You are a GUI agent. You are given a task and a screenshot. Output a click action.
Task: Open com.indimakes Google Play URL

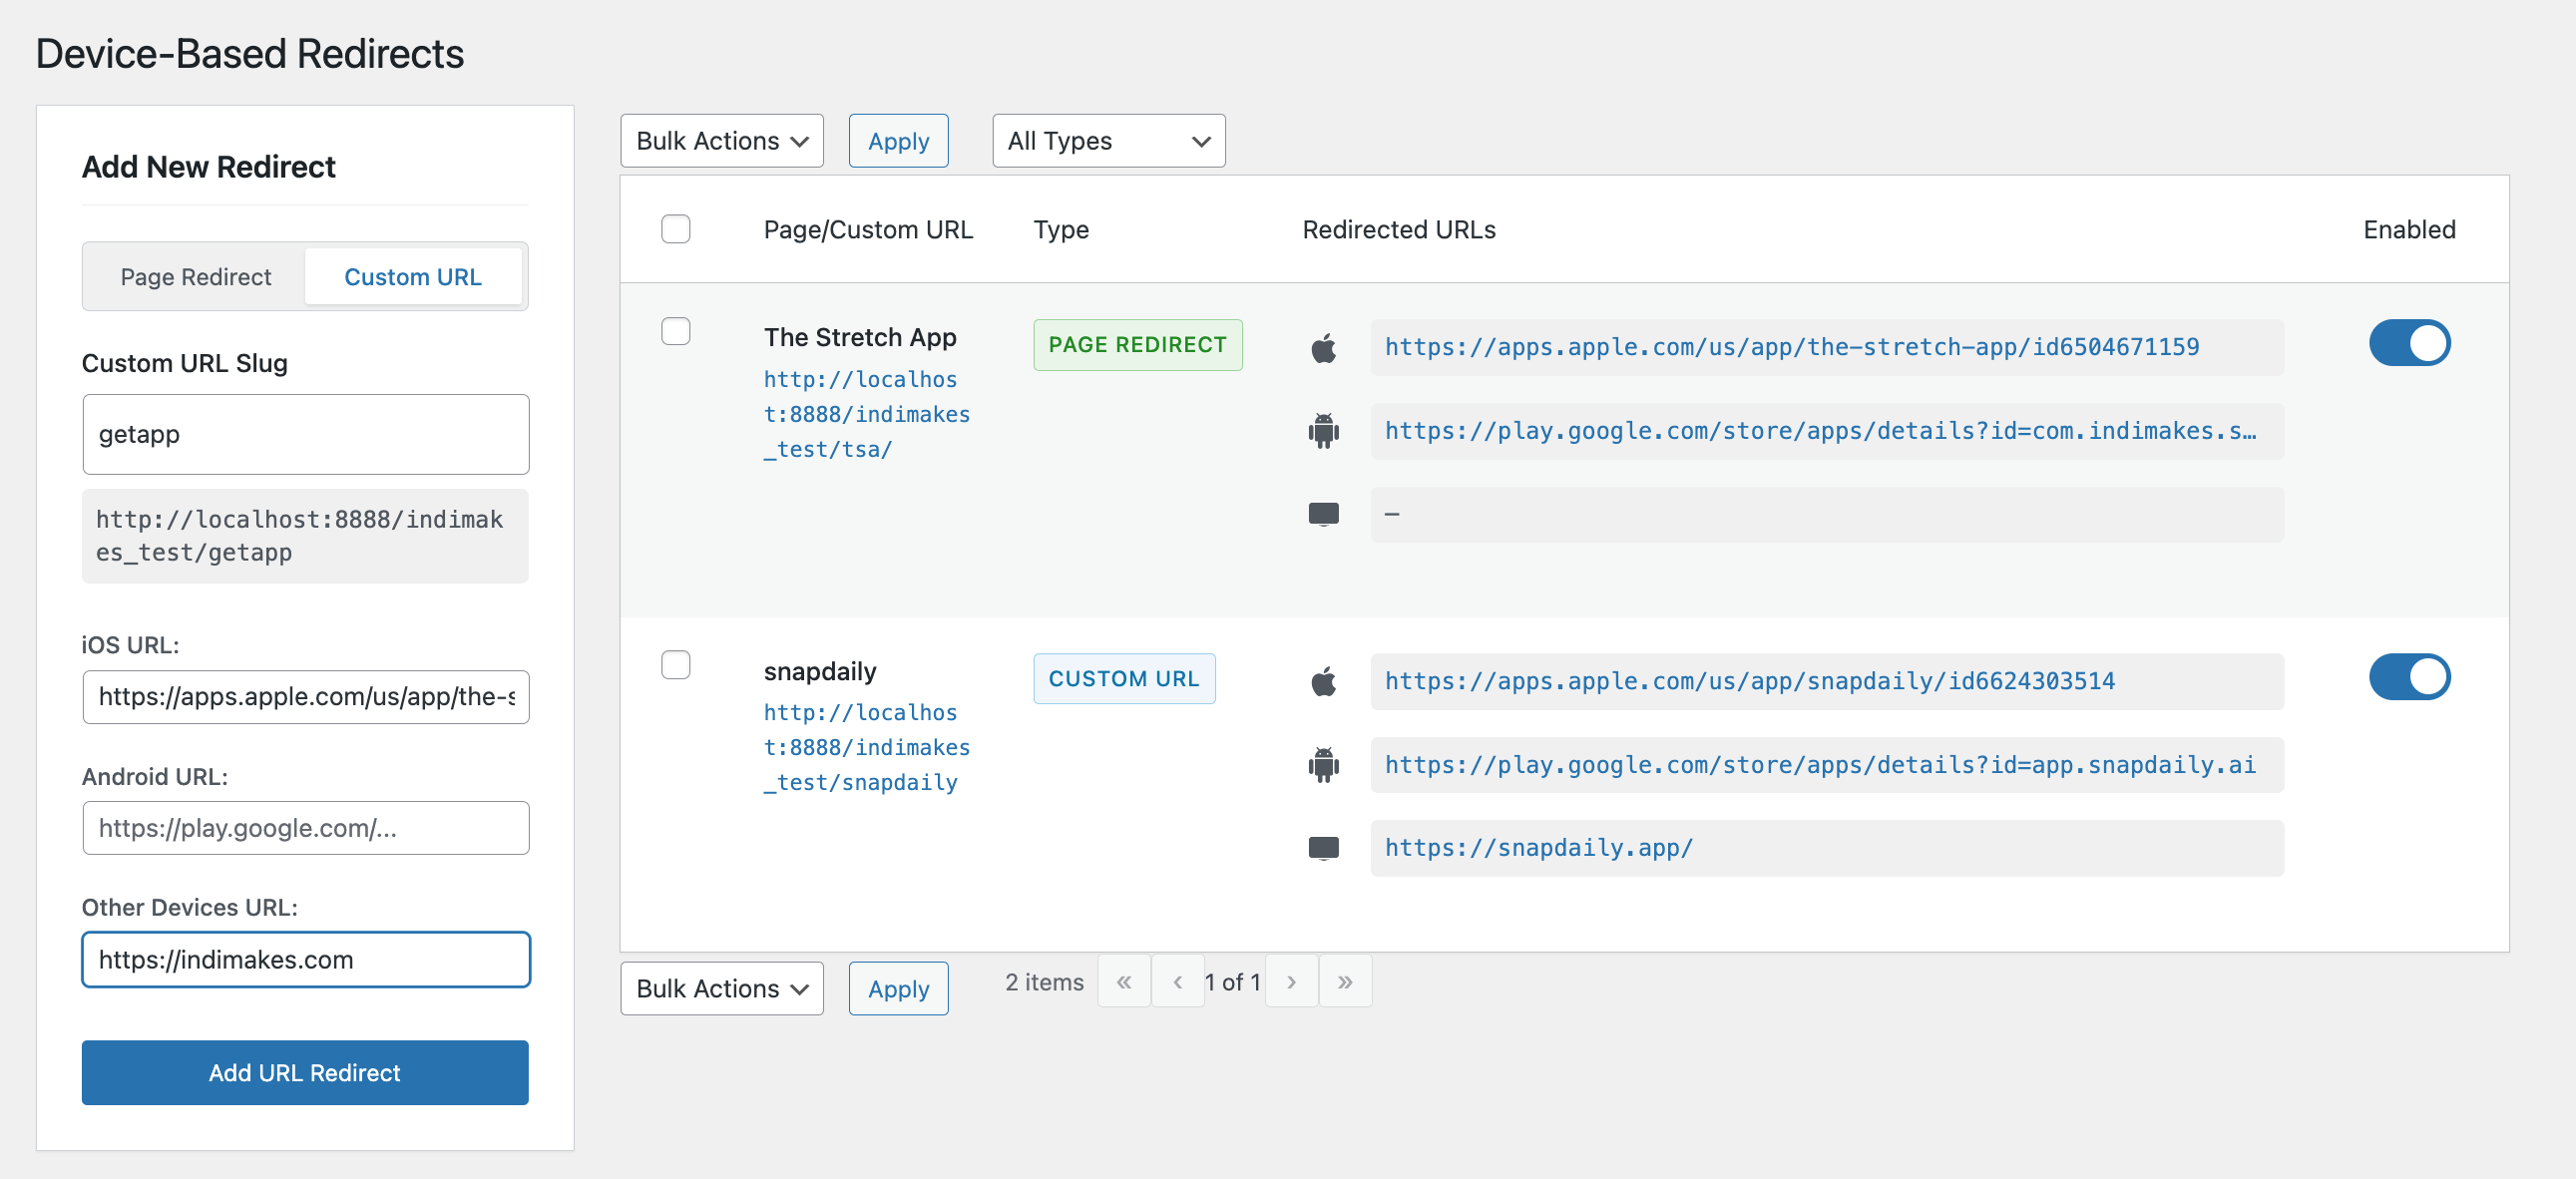click(x=1820, y=431)
